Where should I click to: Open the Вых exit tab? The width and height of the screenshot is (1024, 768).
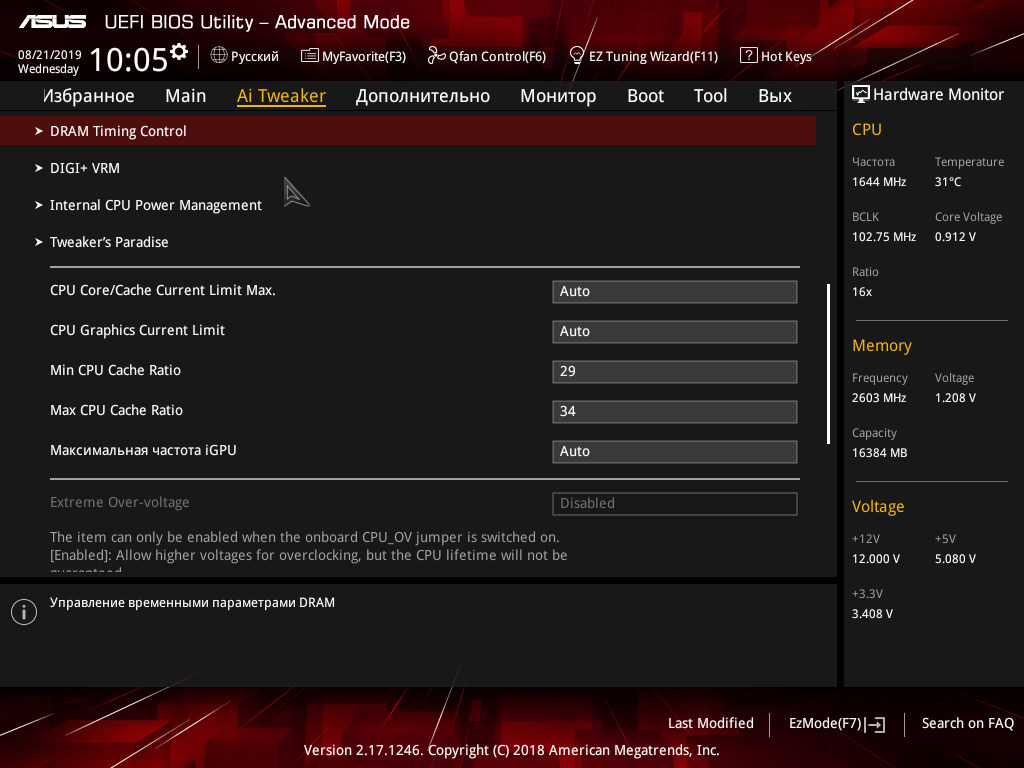coord(775,96)
